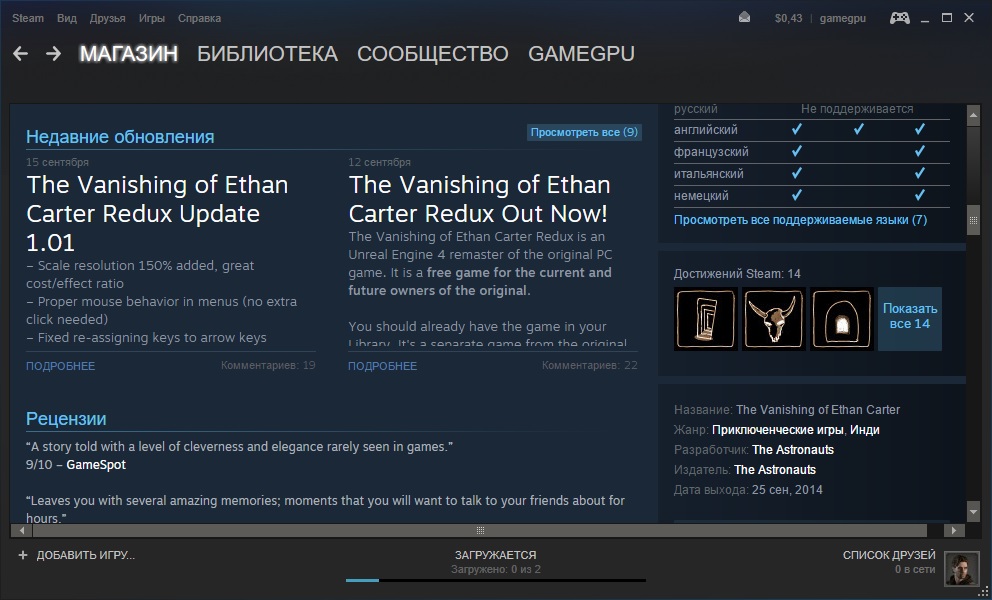Click the plus icon beside Добавить игру
992x600 pixels.
point(23,555)
